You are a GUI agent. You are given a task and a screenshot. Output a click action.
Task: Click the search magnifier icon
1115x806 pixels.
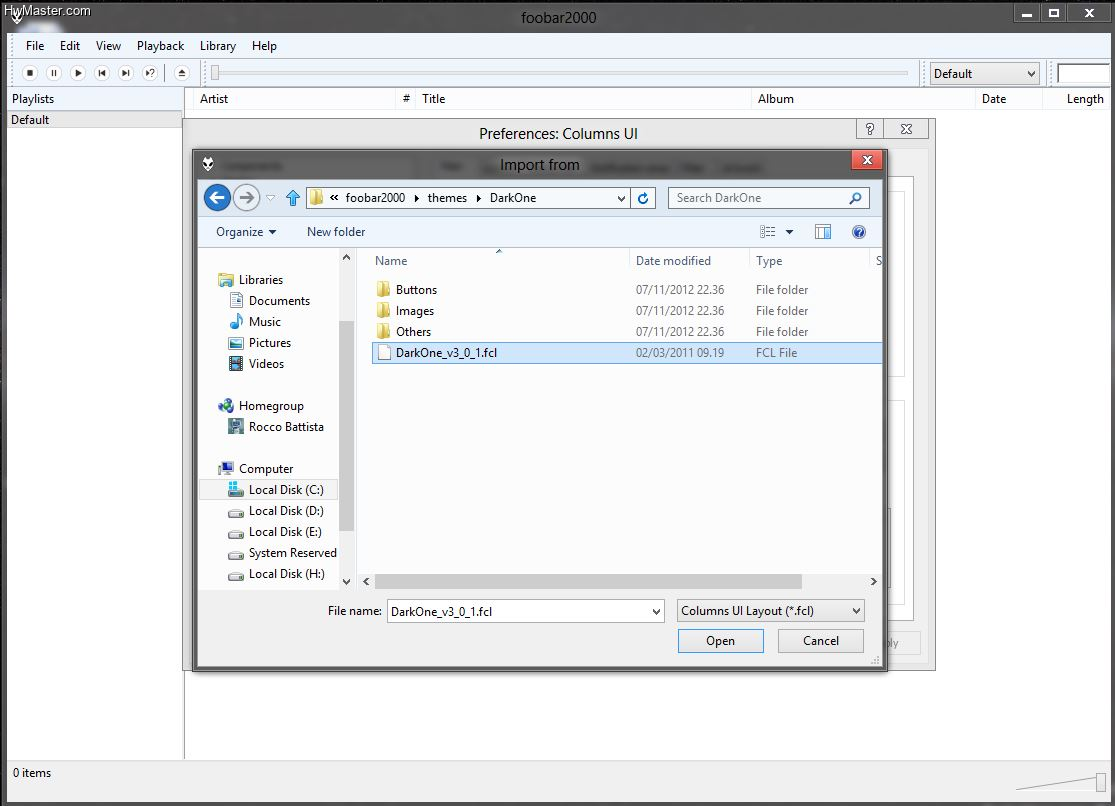855,198
